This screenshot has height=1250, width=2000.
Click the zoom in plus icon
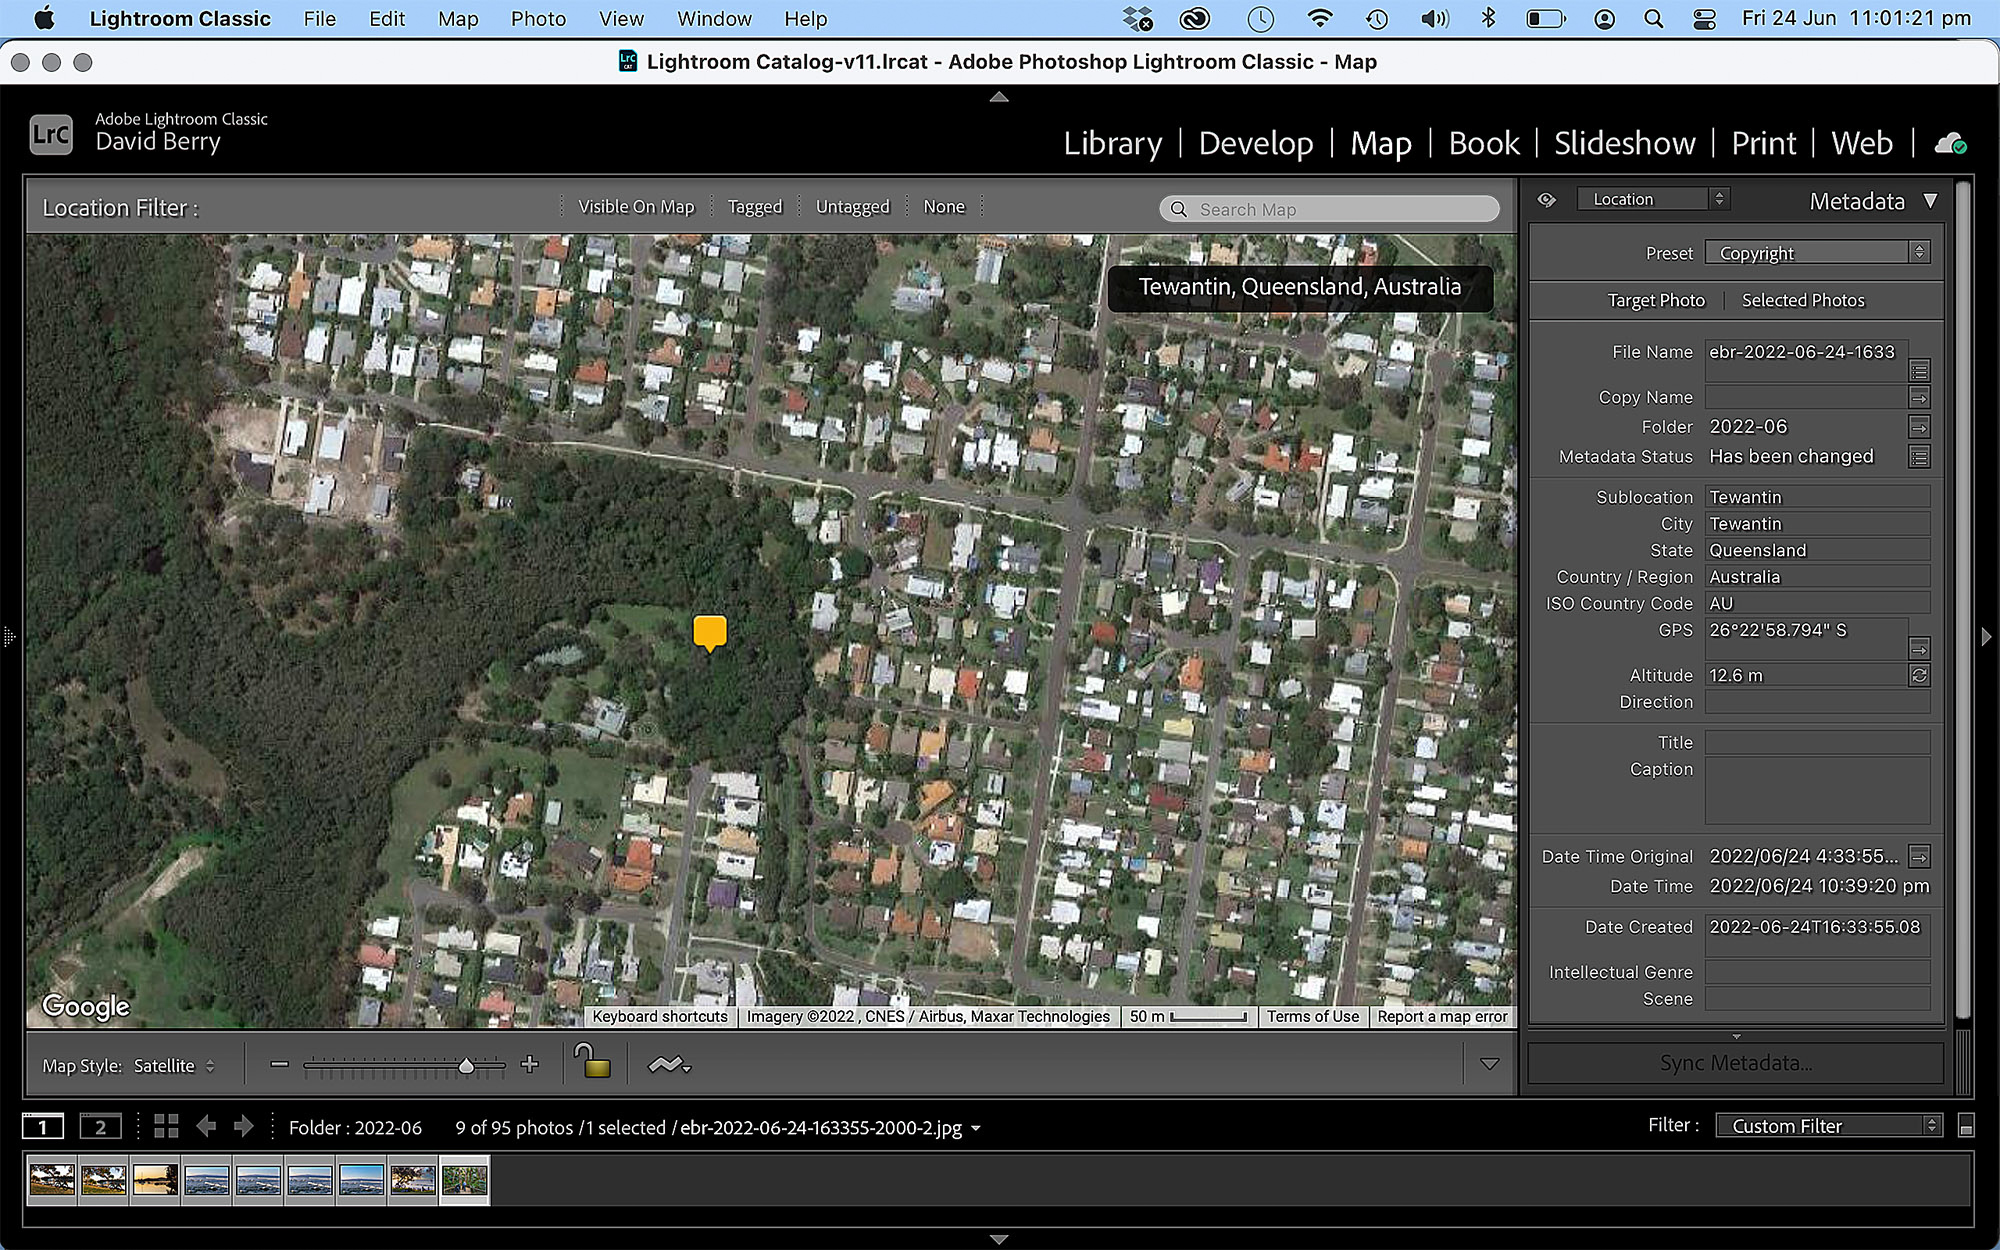point(530,1065)
